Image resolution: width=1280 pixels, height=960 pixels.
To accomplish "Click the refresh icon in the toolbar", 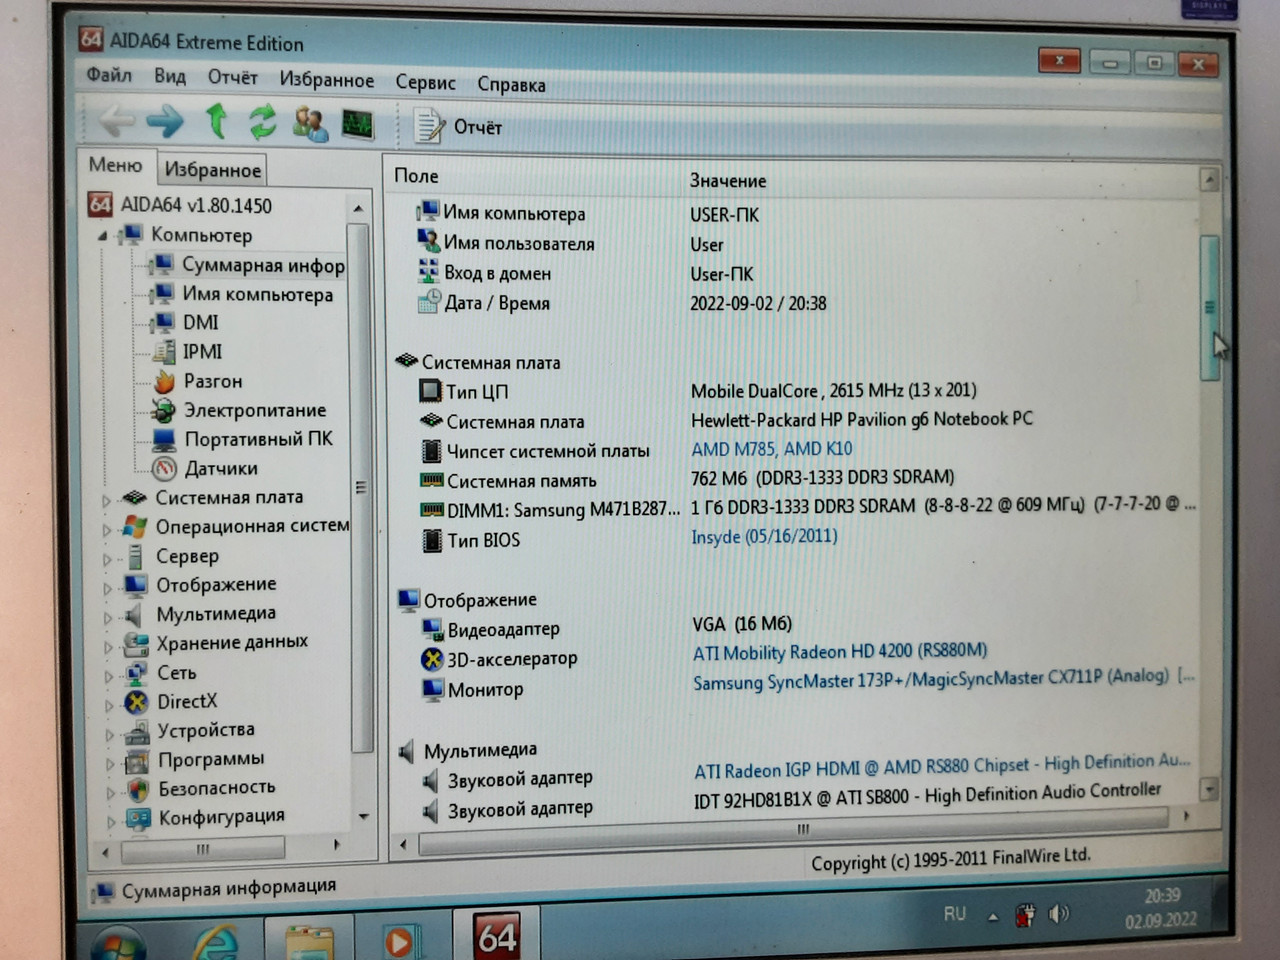I will coord(262,122).
